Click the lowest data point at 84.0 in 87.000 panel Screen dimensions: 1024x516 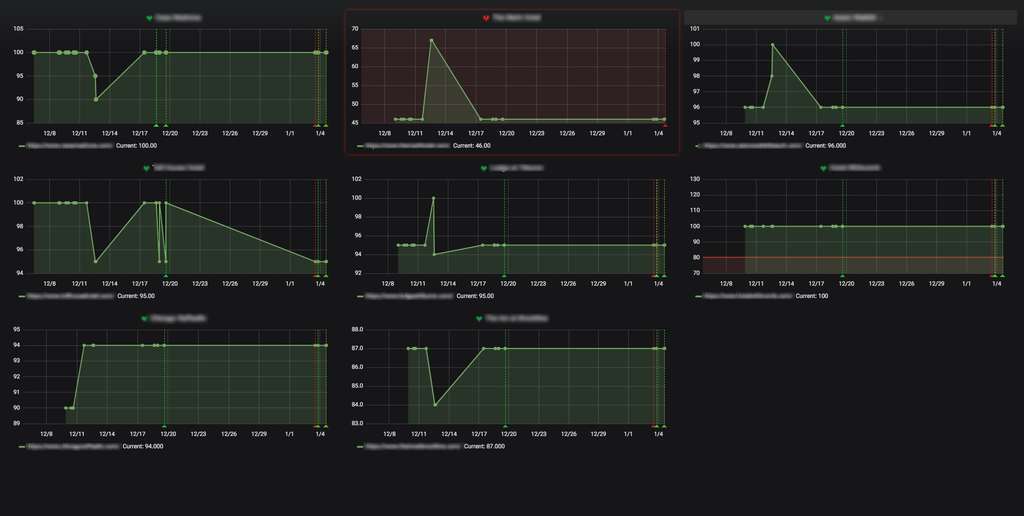click(435, 405)
